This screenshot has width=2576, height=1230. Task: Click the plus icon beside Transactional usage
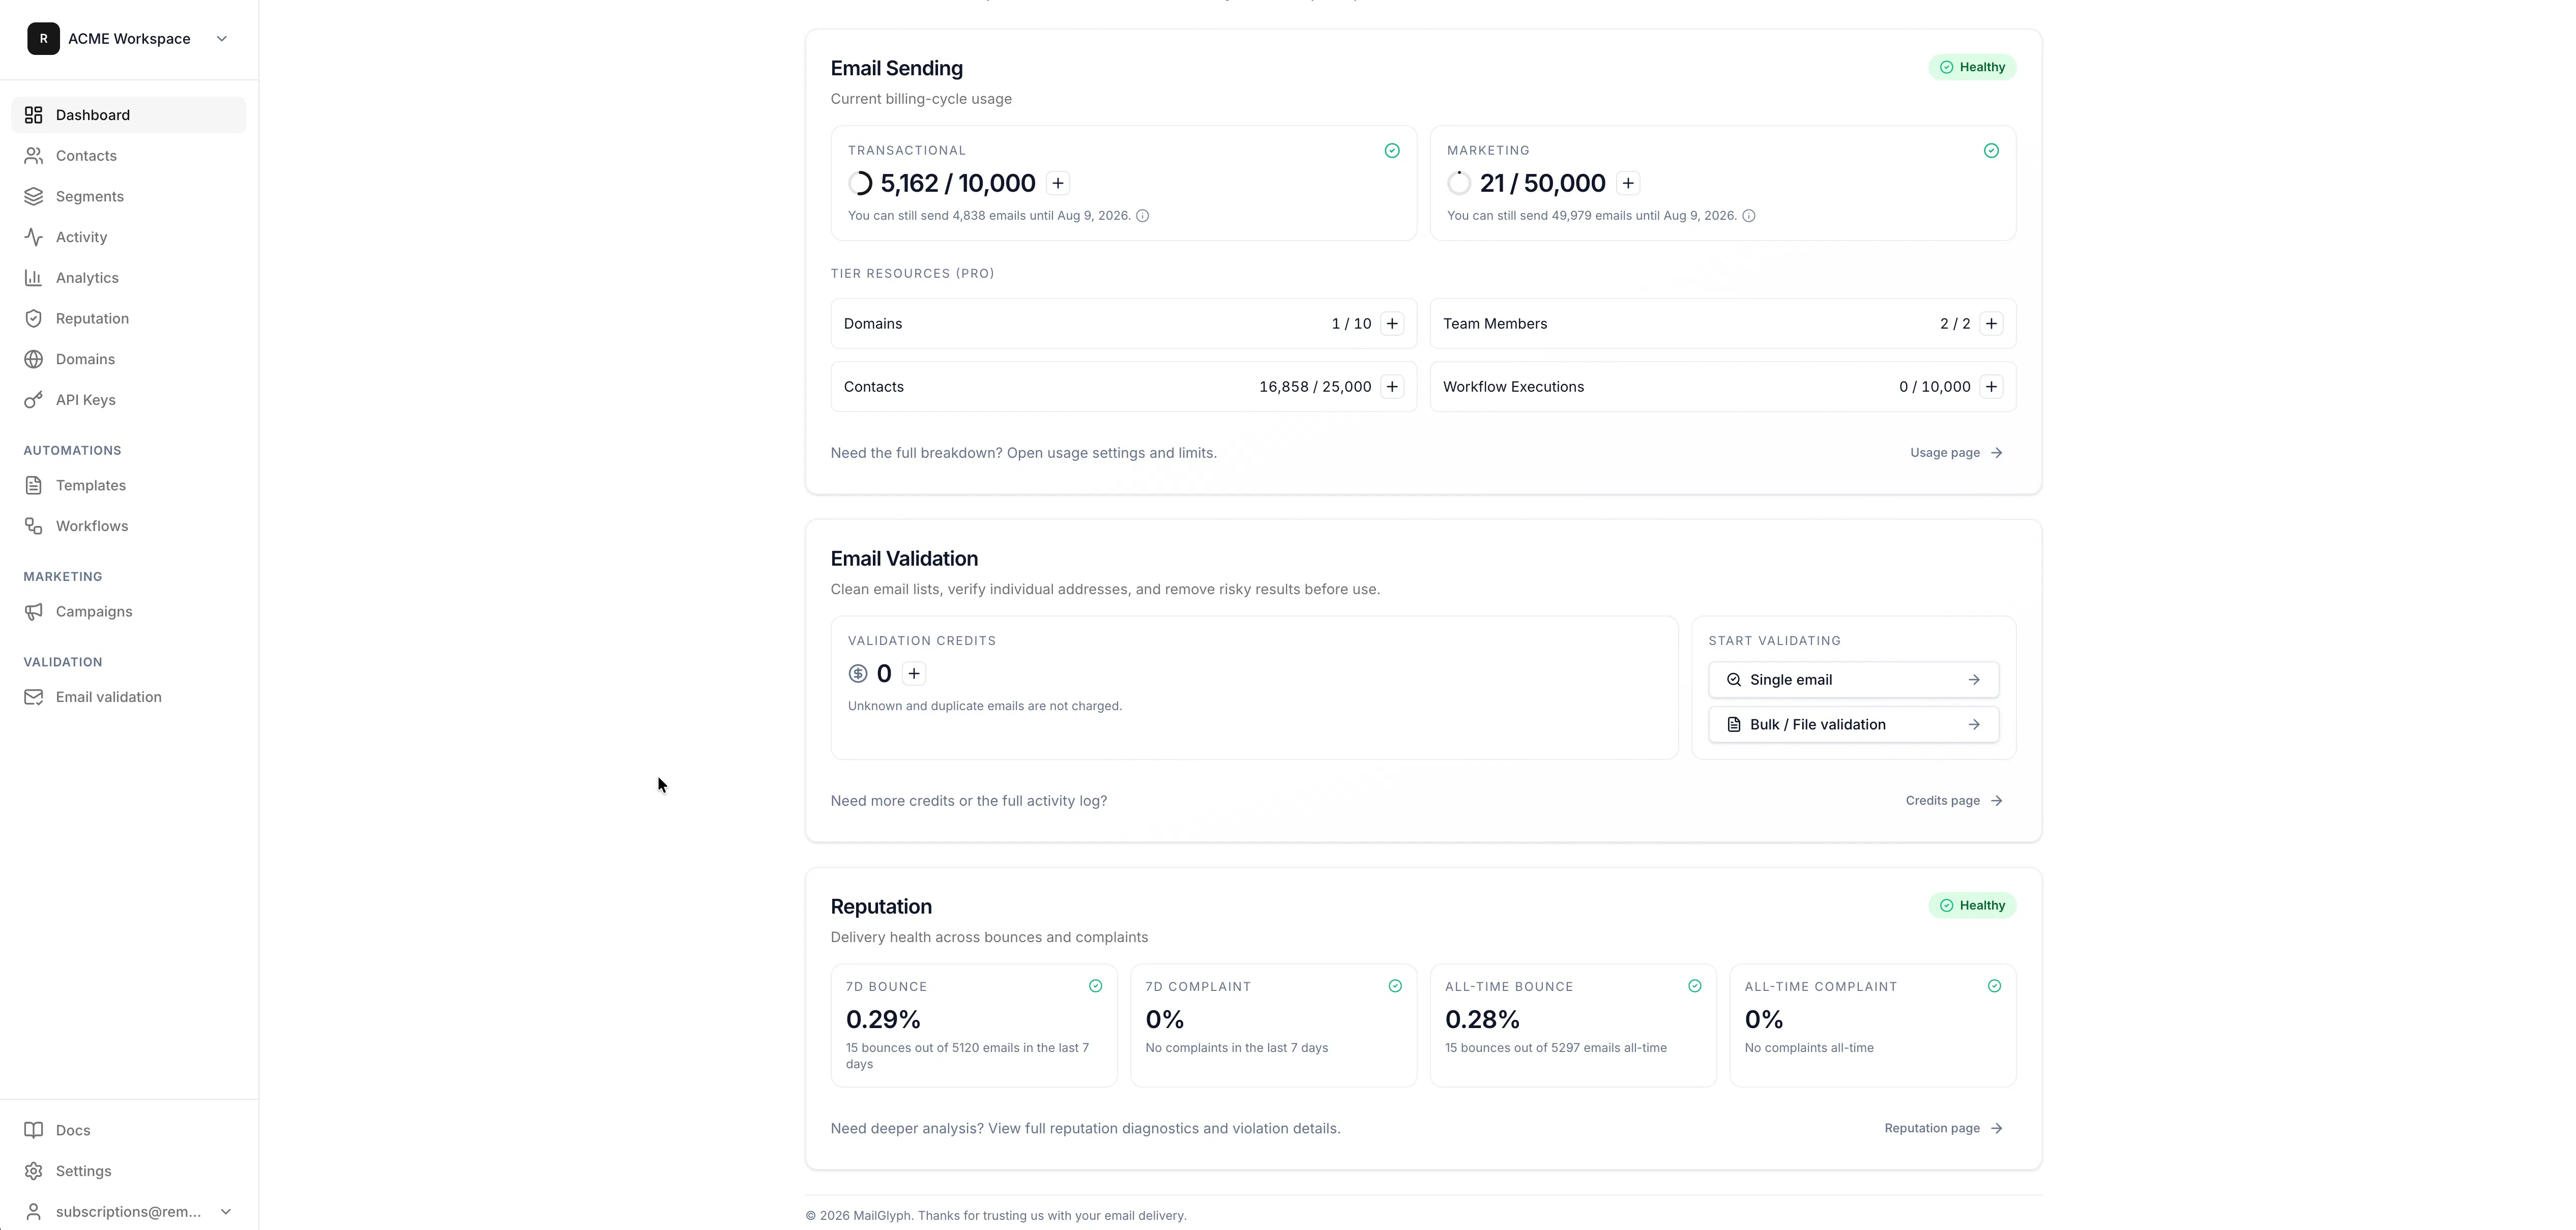[x=1058, y=183]
